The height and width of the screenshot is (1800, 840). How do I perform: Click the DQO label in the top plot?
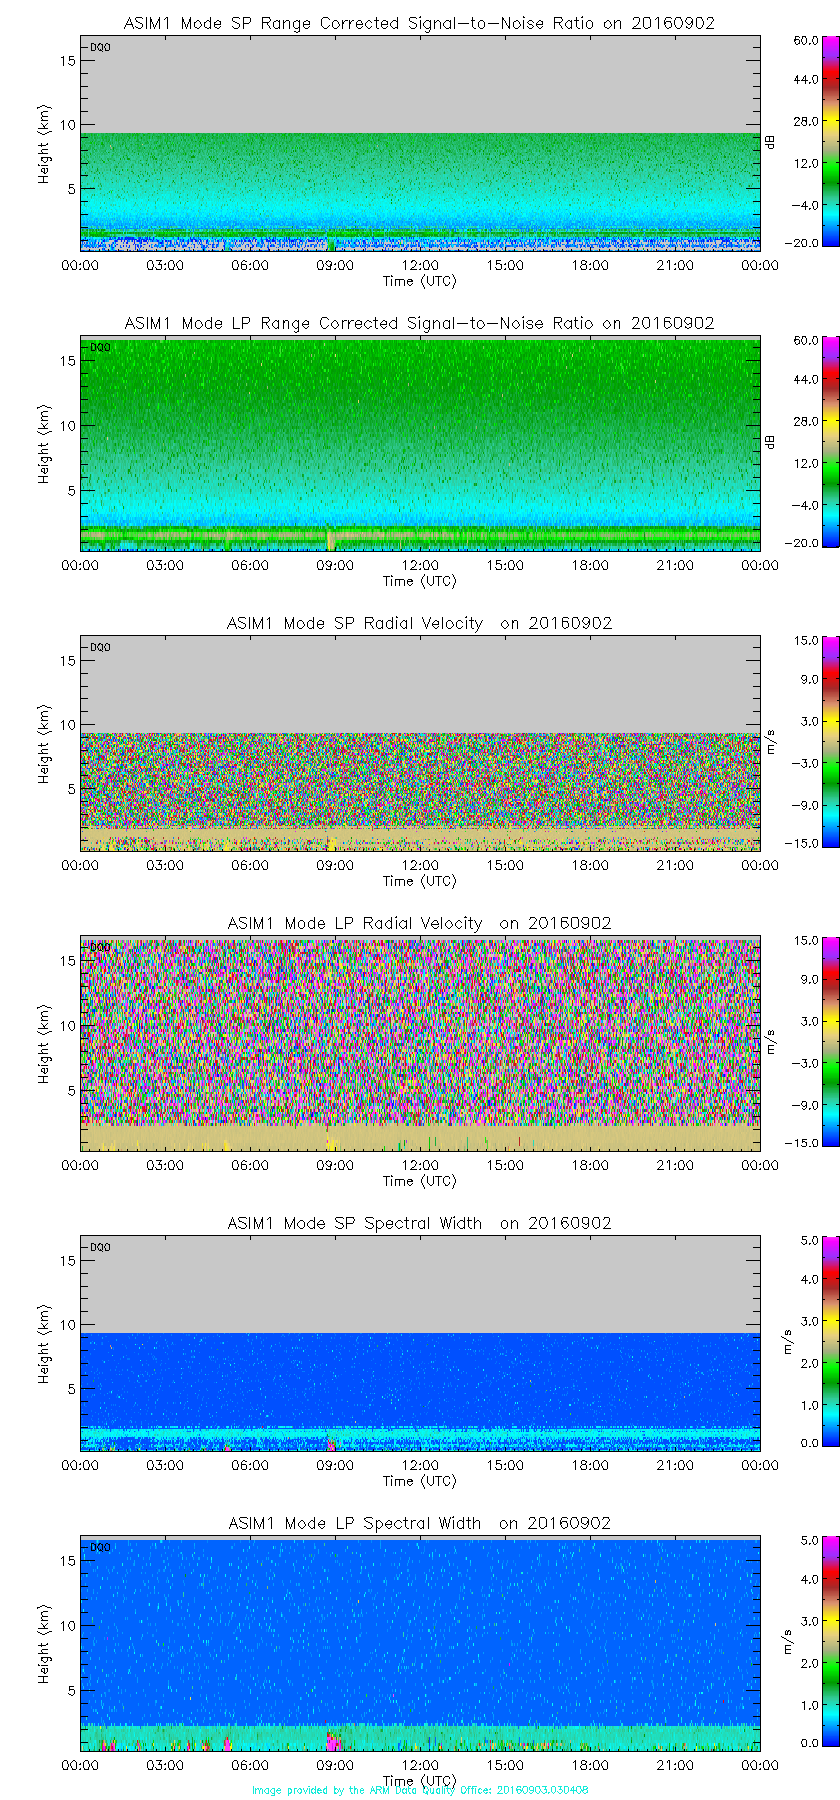pos(100,47)
